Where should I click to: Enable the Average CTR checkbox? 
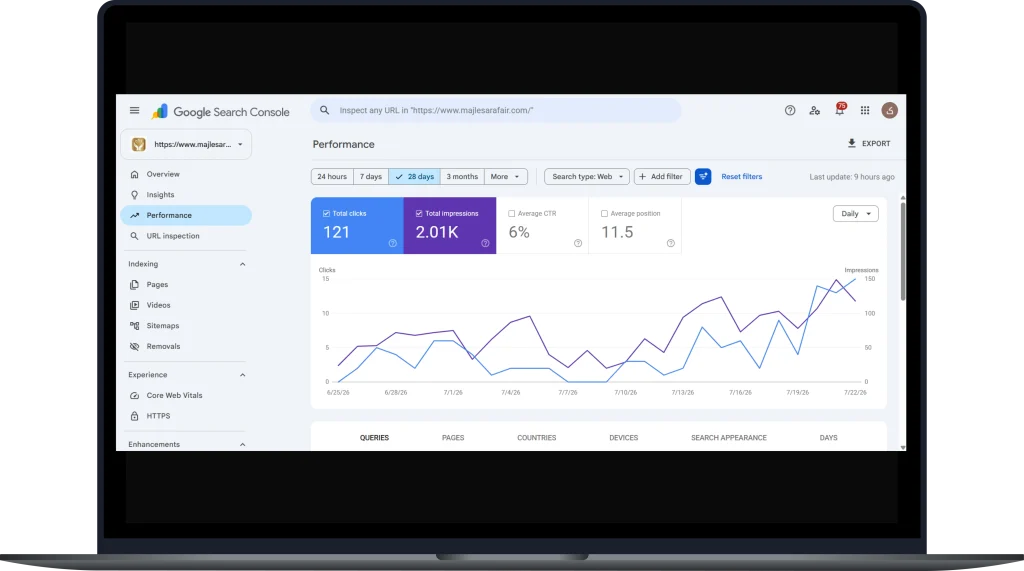512,214
